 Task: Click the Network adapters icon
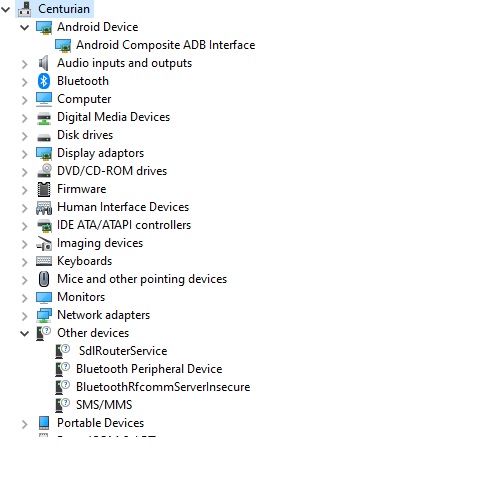click(44, 315)
